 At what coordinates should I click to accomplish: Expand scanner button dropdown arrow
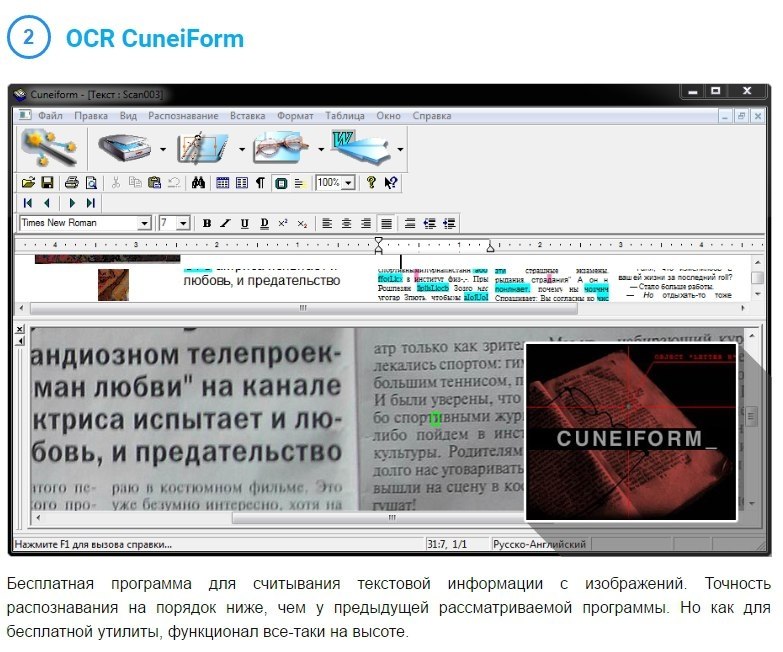tap(163, 149)
